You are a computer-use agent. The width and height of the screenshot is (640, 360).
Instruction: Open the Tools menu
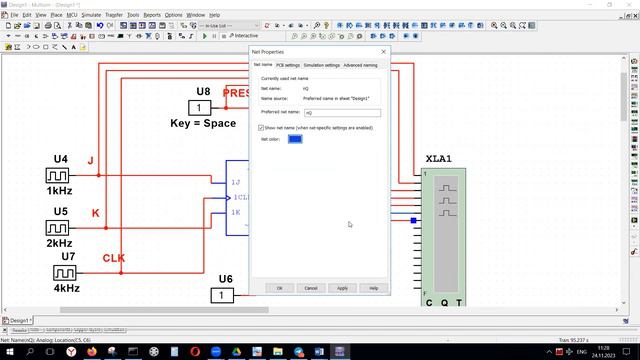point(133,15)
